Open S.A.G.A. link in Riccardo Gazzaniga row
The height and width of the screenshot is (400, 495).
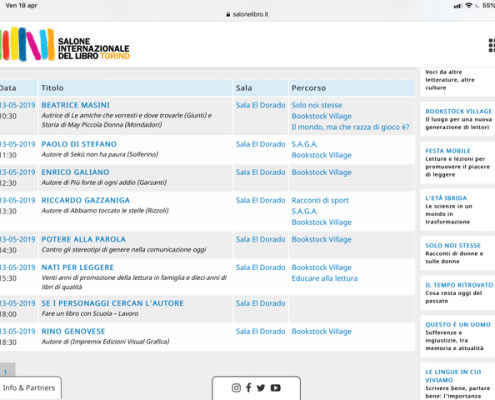pos(305,211)
